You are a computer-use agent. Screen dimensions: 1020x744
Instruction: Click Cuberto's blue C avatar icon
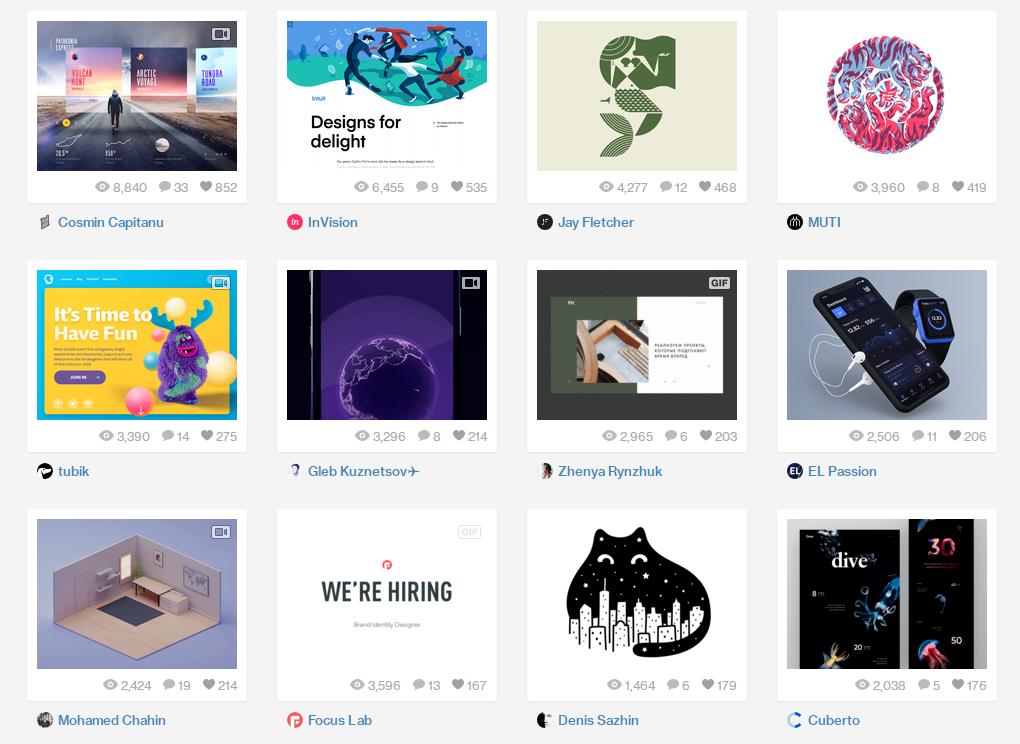pos(794,720)
